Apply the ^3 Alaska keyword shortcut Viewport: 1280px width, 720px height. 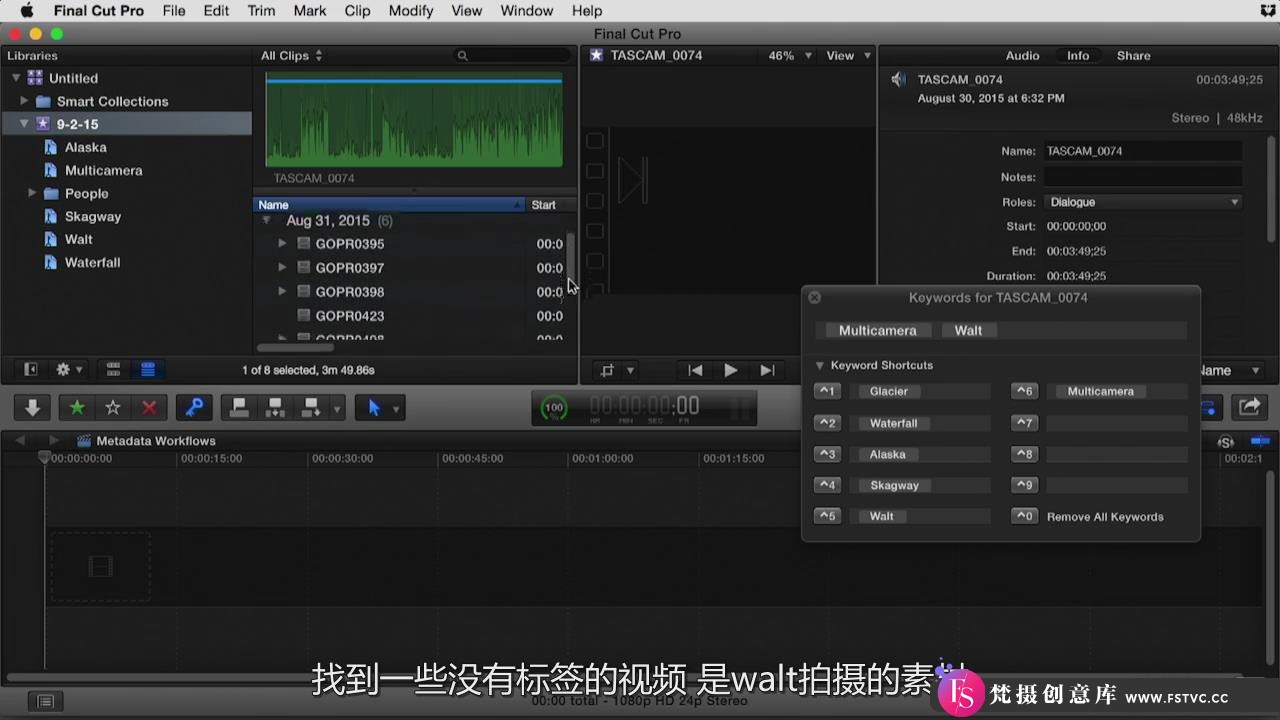point(827,454)
